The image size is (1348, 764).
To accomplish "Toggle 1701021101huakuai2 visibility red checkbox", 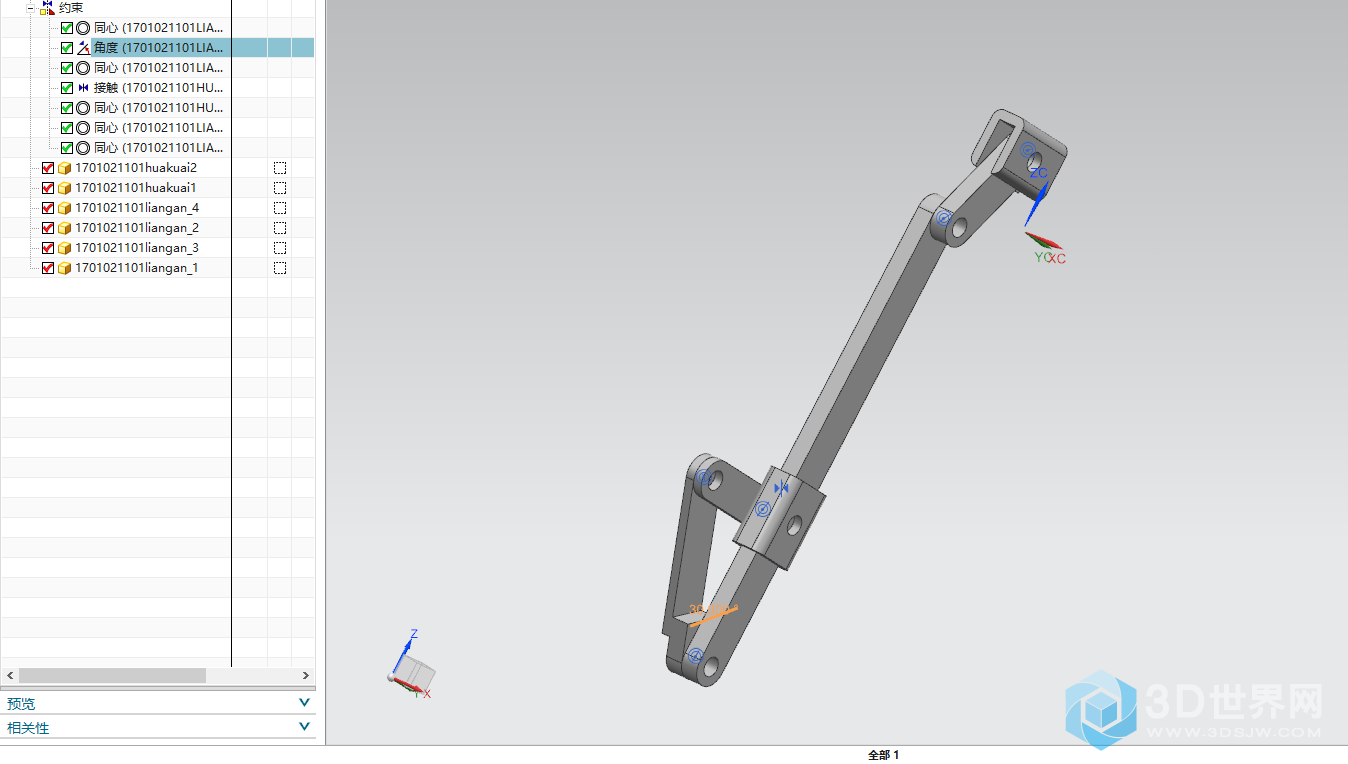I will (48, 168).
